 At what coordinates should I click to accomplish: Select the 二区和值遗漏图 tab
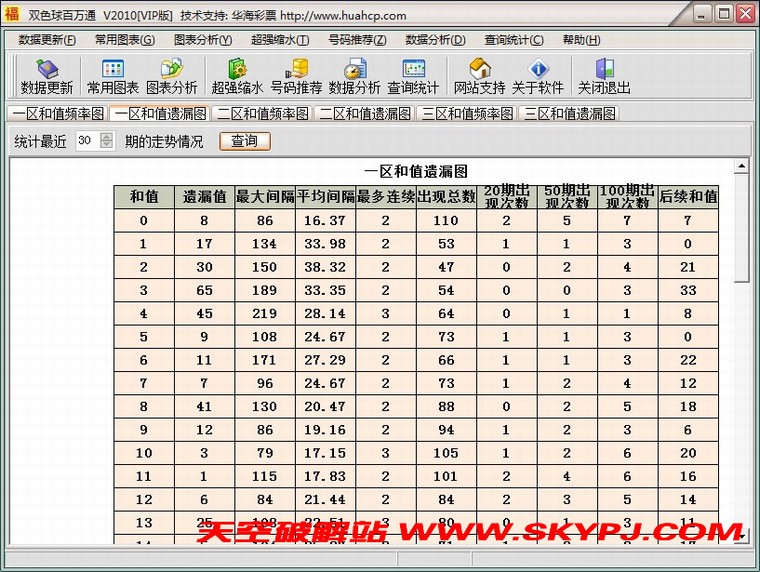point(365,113)
